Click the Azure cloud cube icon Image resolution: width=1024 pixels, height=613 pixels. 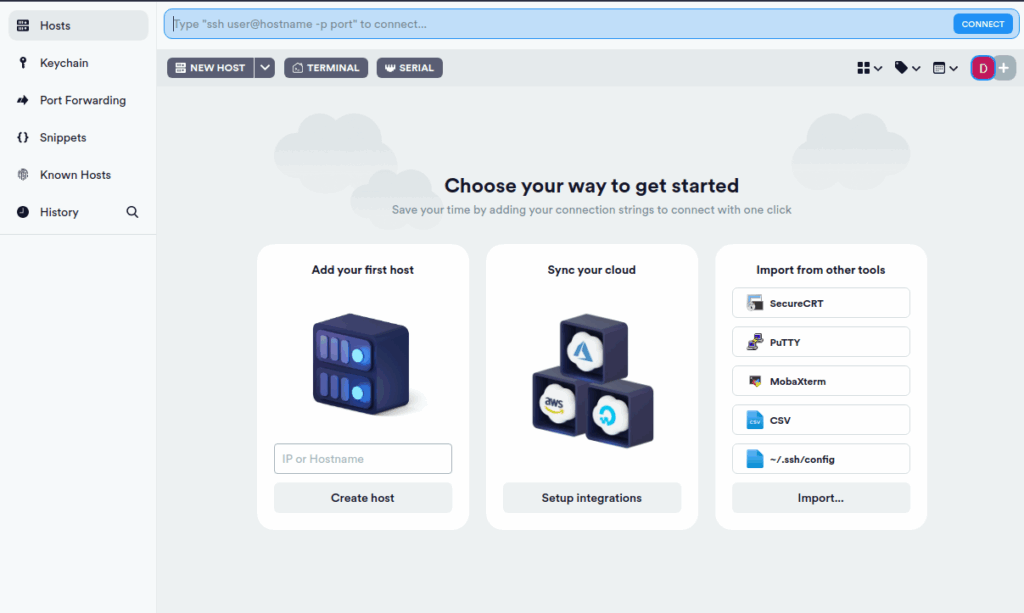point(593,348)
